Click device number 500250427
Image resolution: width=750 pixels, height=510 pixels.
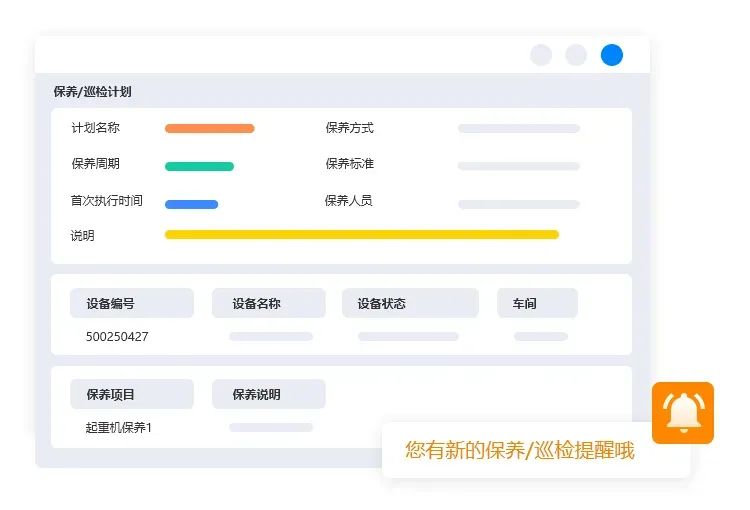[x=117, y=336]
